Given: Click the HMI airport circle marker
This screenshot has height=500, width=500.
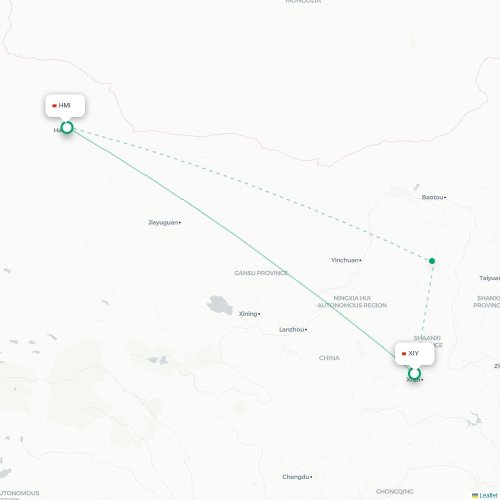Looking at the screenshot, I should (x=67, y=127).
